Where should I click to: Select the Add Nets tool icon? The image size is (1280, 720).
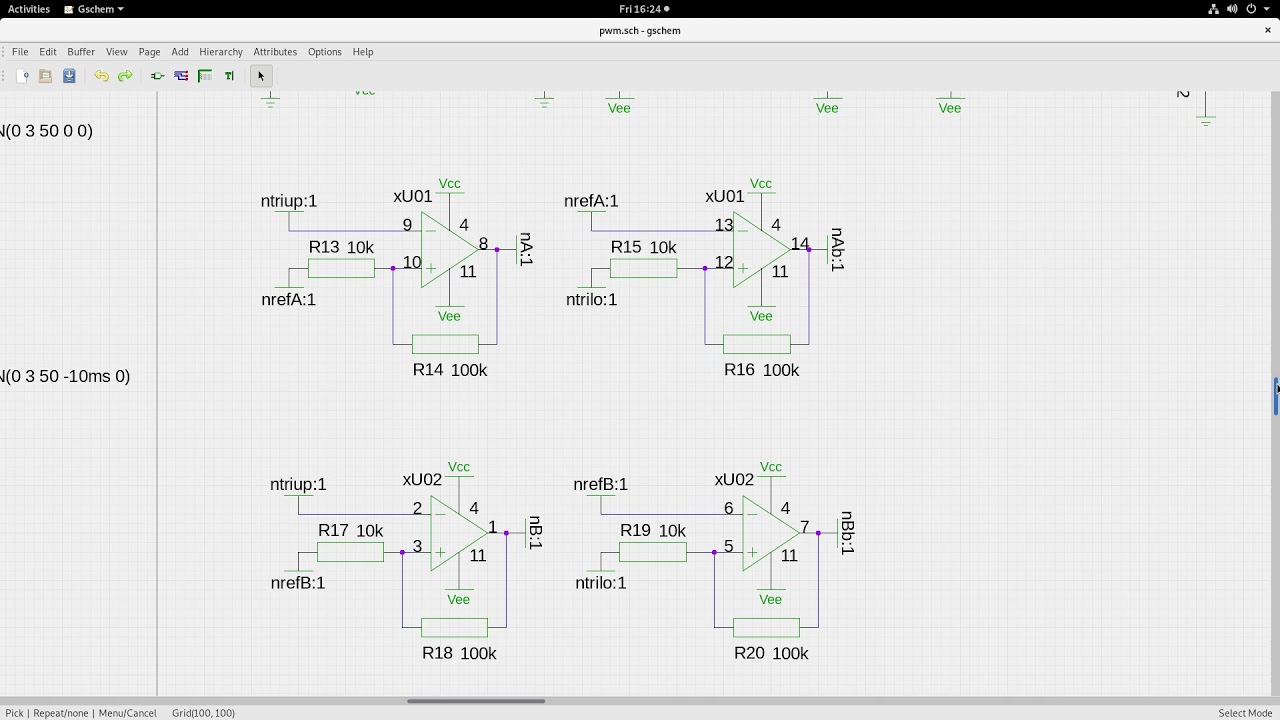point(181,76)
